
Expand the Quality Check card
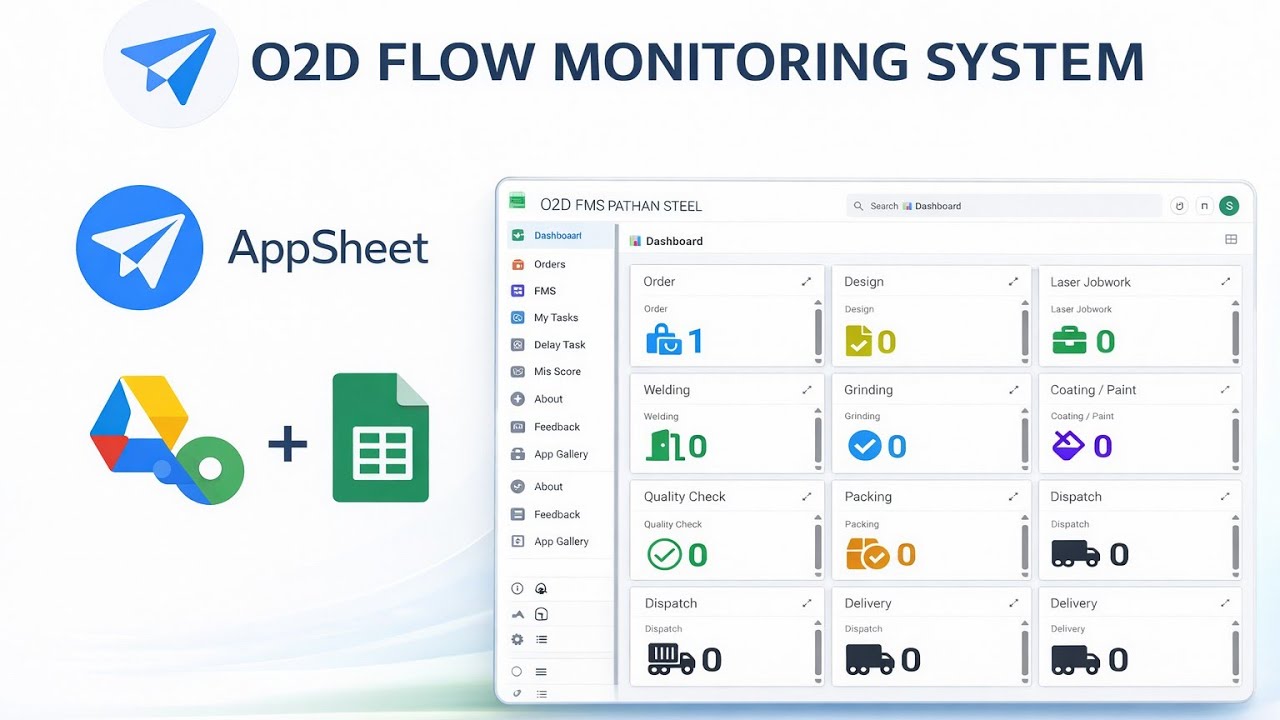[x=807, y=497]
